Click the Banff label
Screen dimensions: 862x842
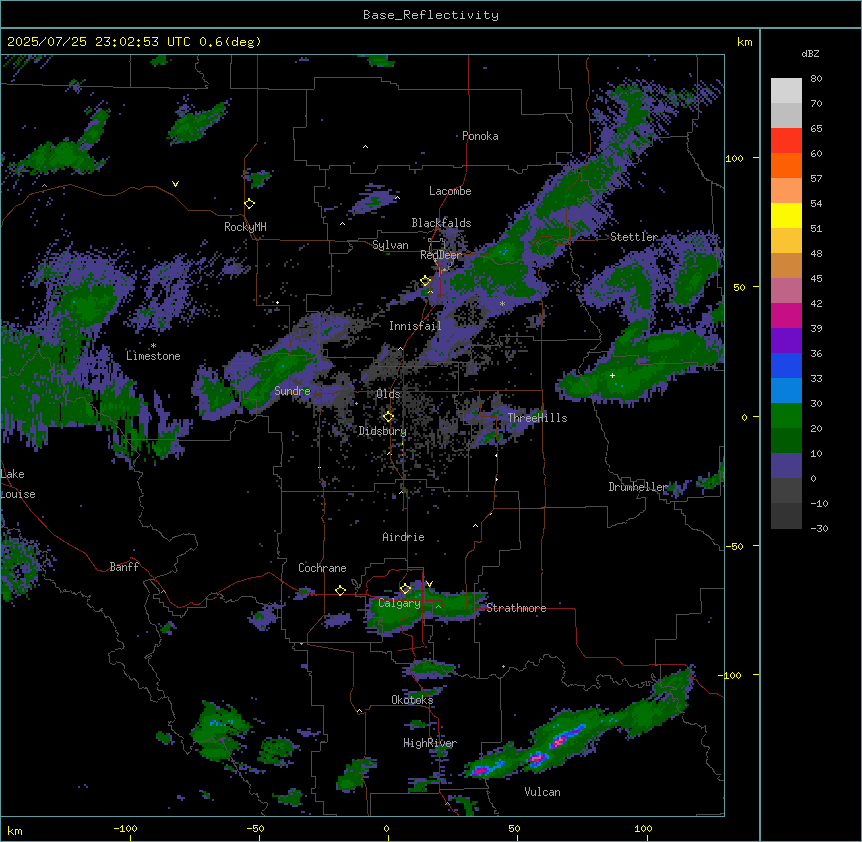(x=124, y=567)
